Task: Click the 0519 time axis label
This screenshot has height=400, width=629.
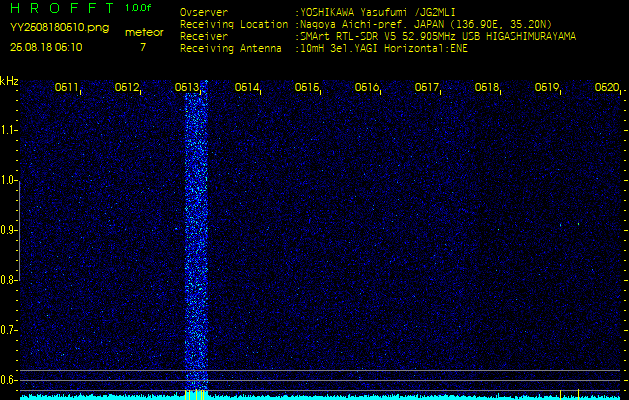Action: pos(547,87)
